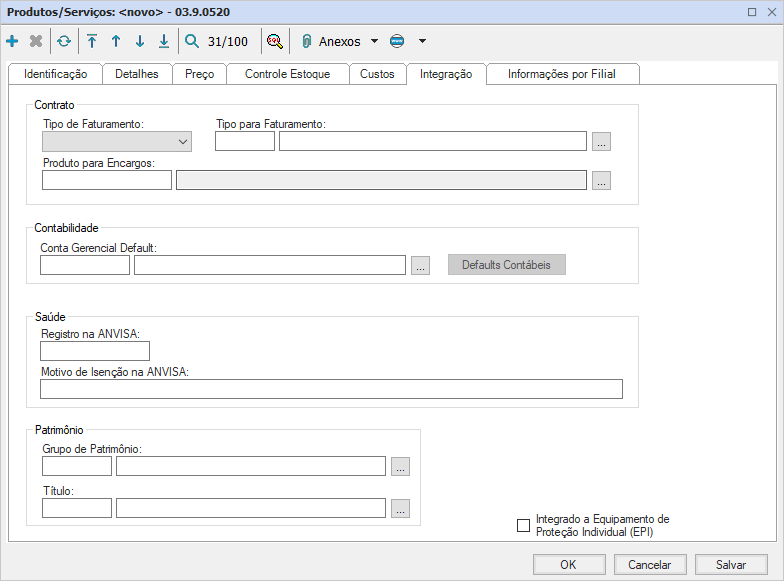Switch to the Controle Estoque tab

point(288,74)
